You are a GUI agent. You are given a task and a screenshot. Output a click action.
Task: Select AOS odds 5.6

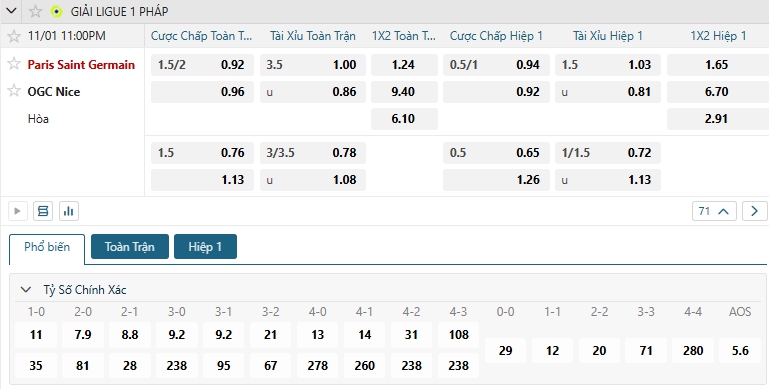pyautogui.click(x=740, y=350)
